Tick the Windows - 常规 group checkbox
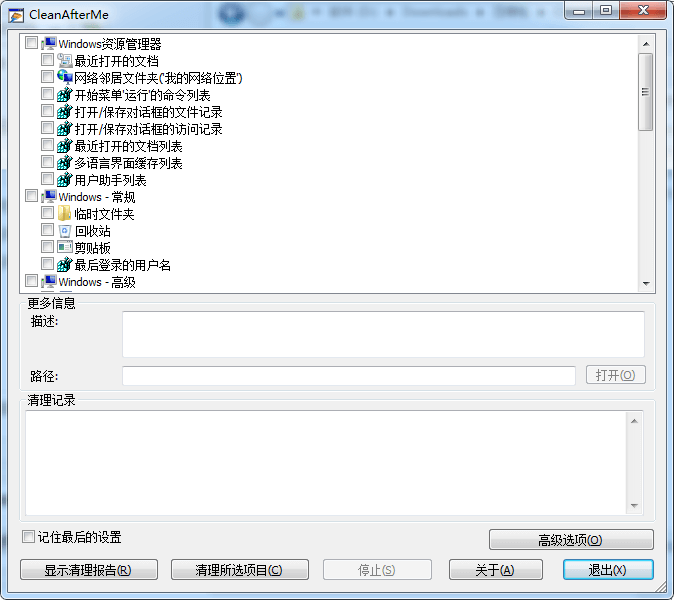Screen dimensions: 674x600 31,196
